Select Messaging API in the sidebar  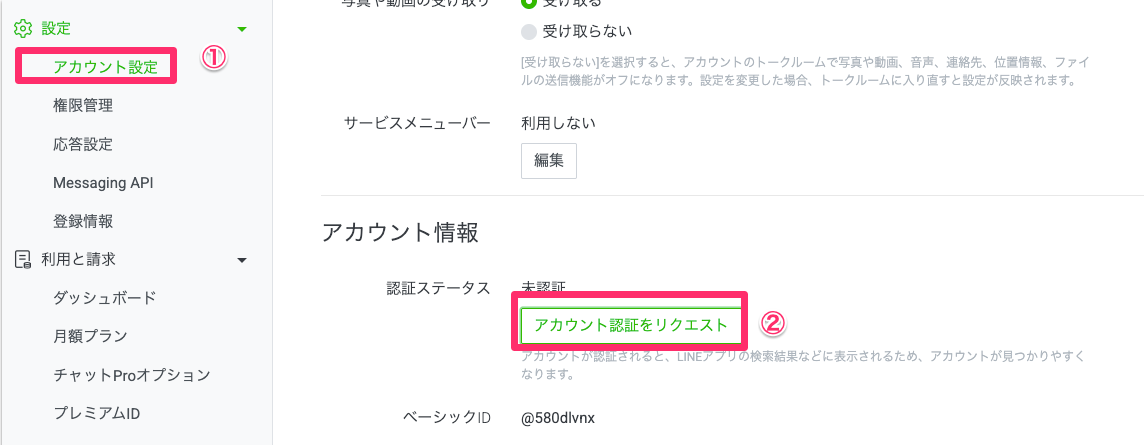coord(103,182)
